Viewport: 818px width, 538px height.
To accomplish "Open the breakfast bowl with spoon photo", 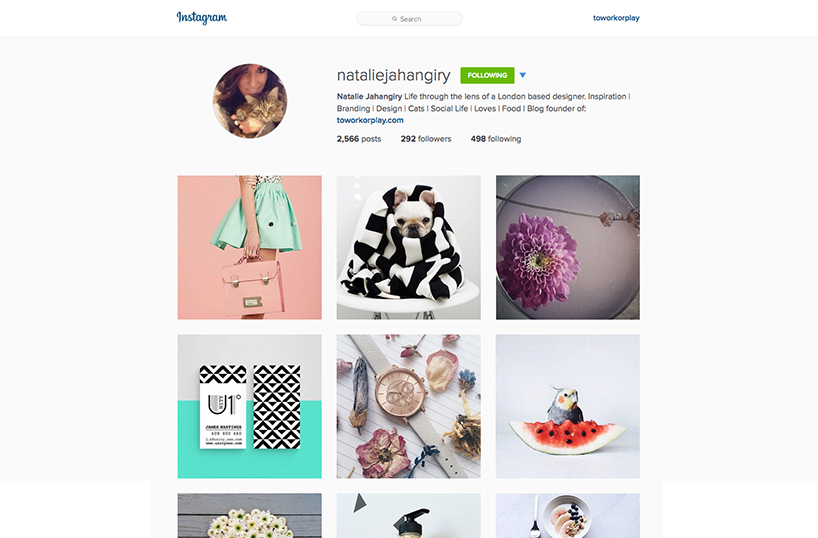I will (568, 516).
